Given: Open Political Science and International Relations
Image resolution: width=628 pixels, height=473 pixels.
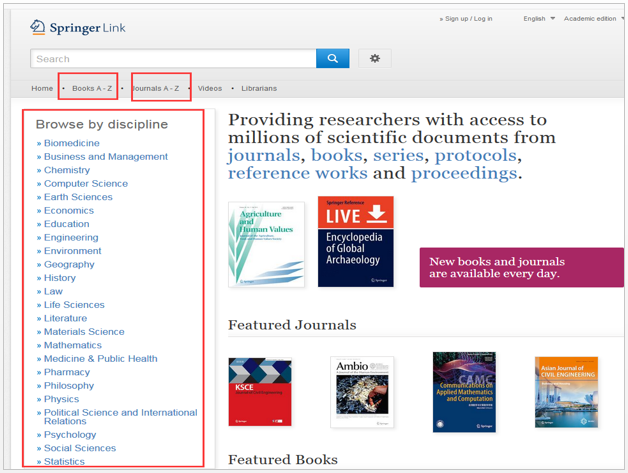Looking at the screenshot, I should pos(121,417).
